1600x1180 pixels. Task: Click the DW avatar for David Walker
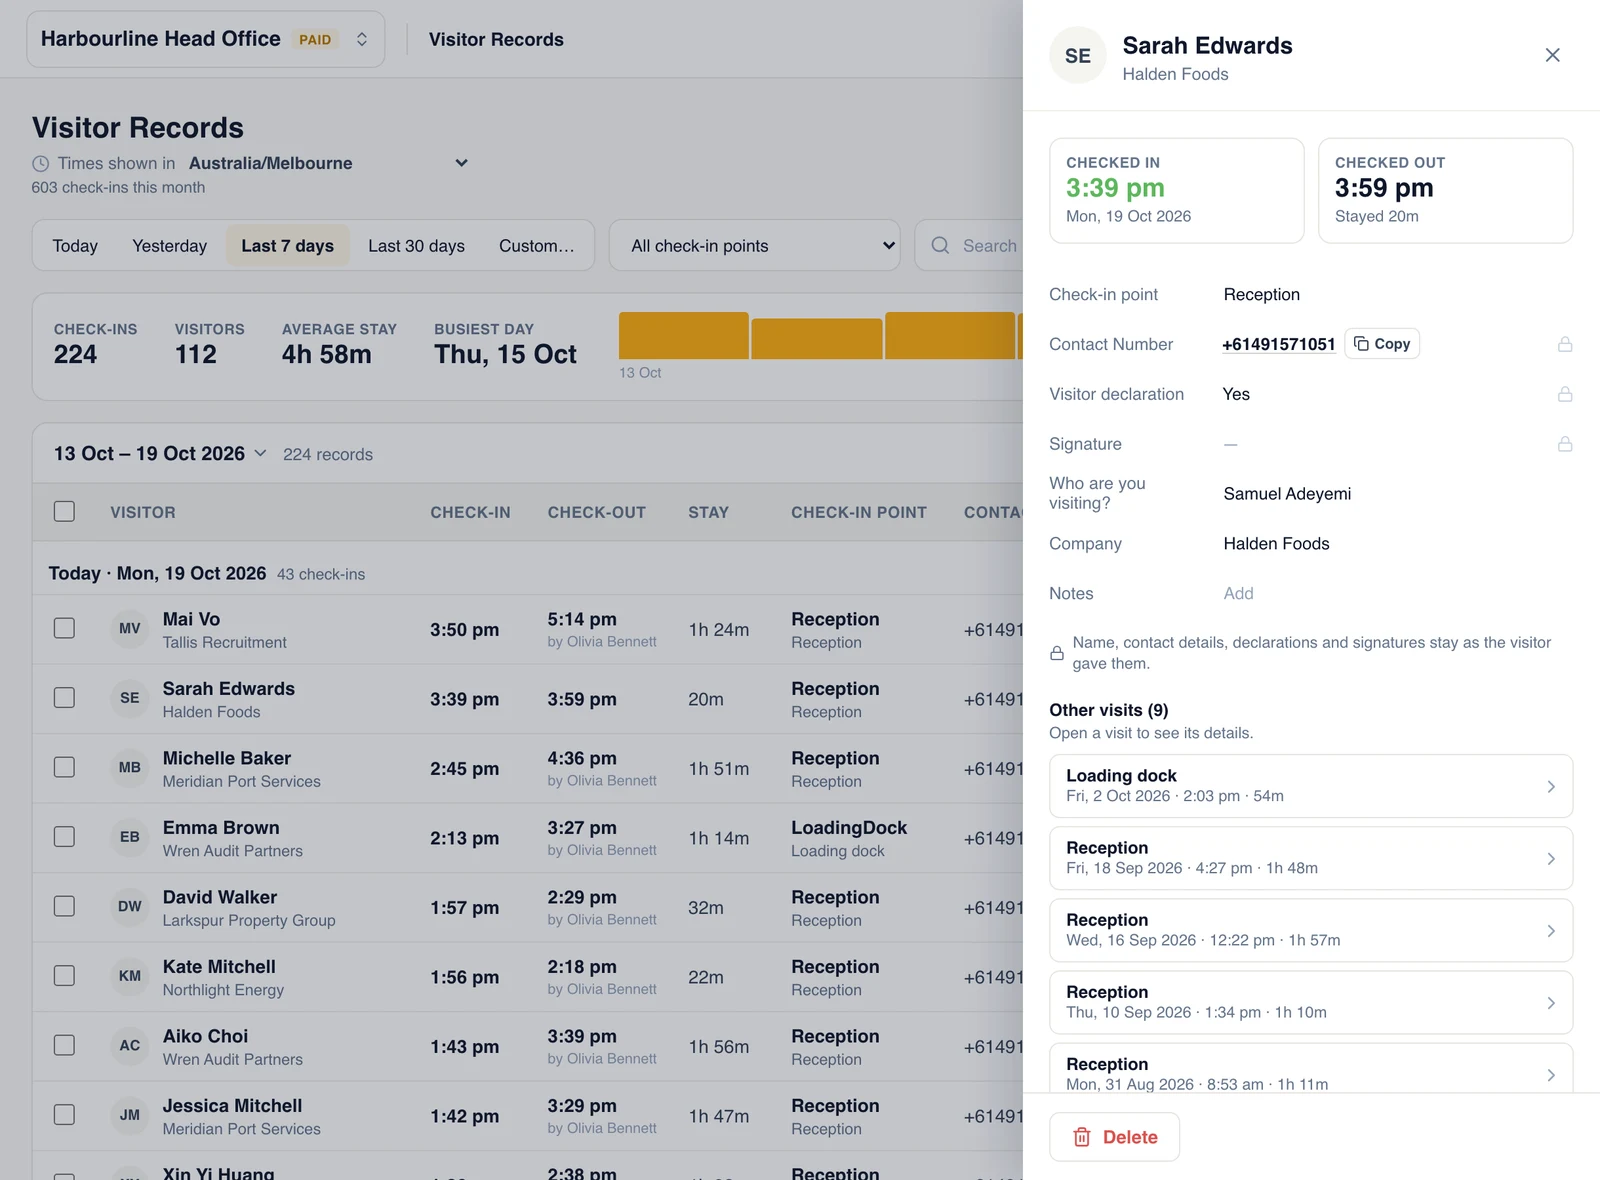130,907
